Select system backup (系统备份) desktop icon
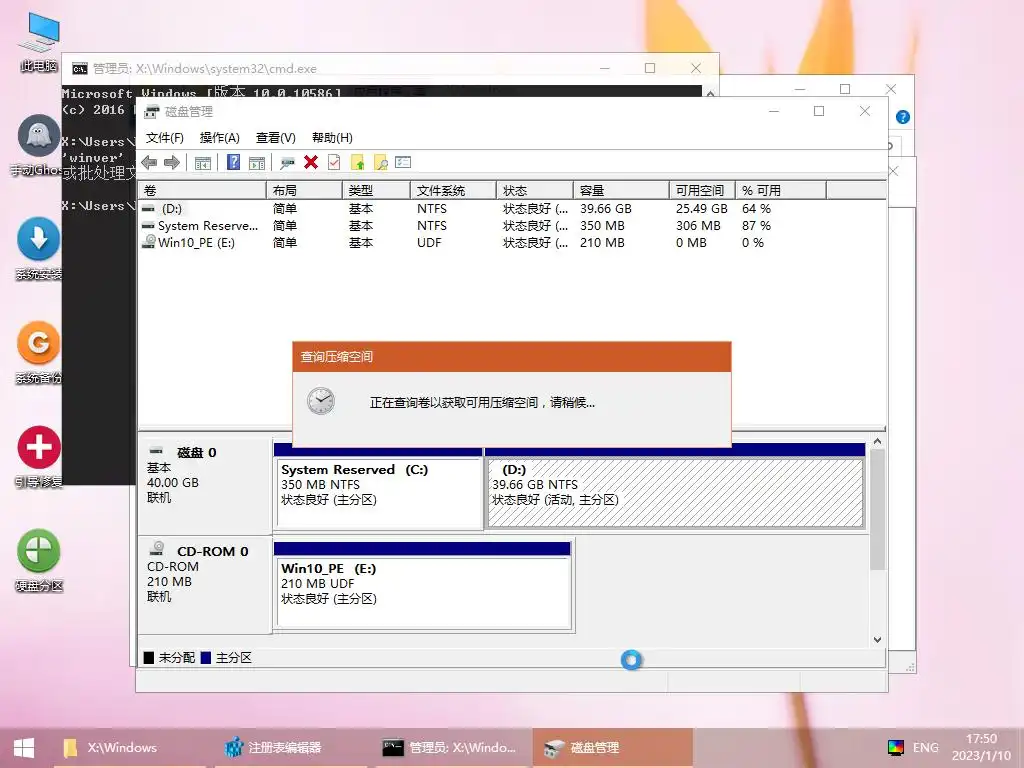This screenshot has width=1024, height=768. pyautogui.click(x=39, y=353)
